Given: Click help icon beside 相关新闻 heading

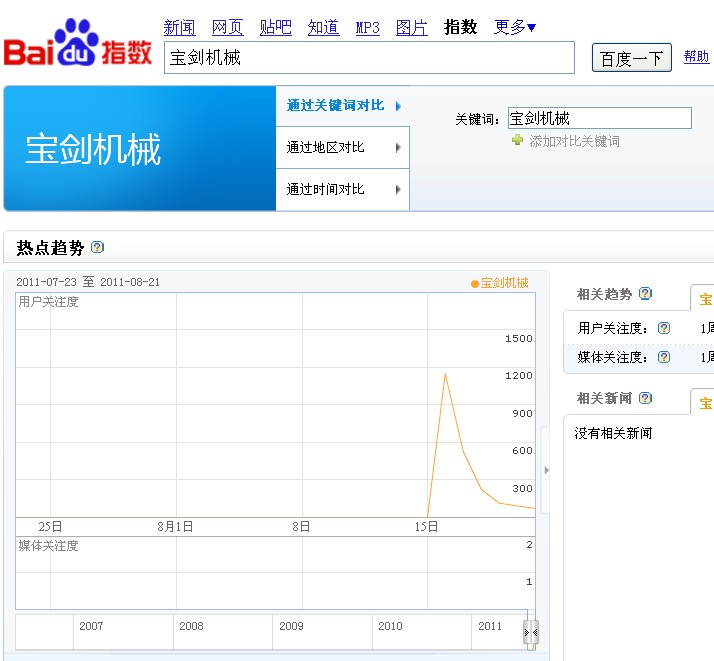Looking at the screenshot, I should point(645,398).
